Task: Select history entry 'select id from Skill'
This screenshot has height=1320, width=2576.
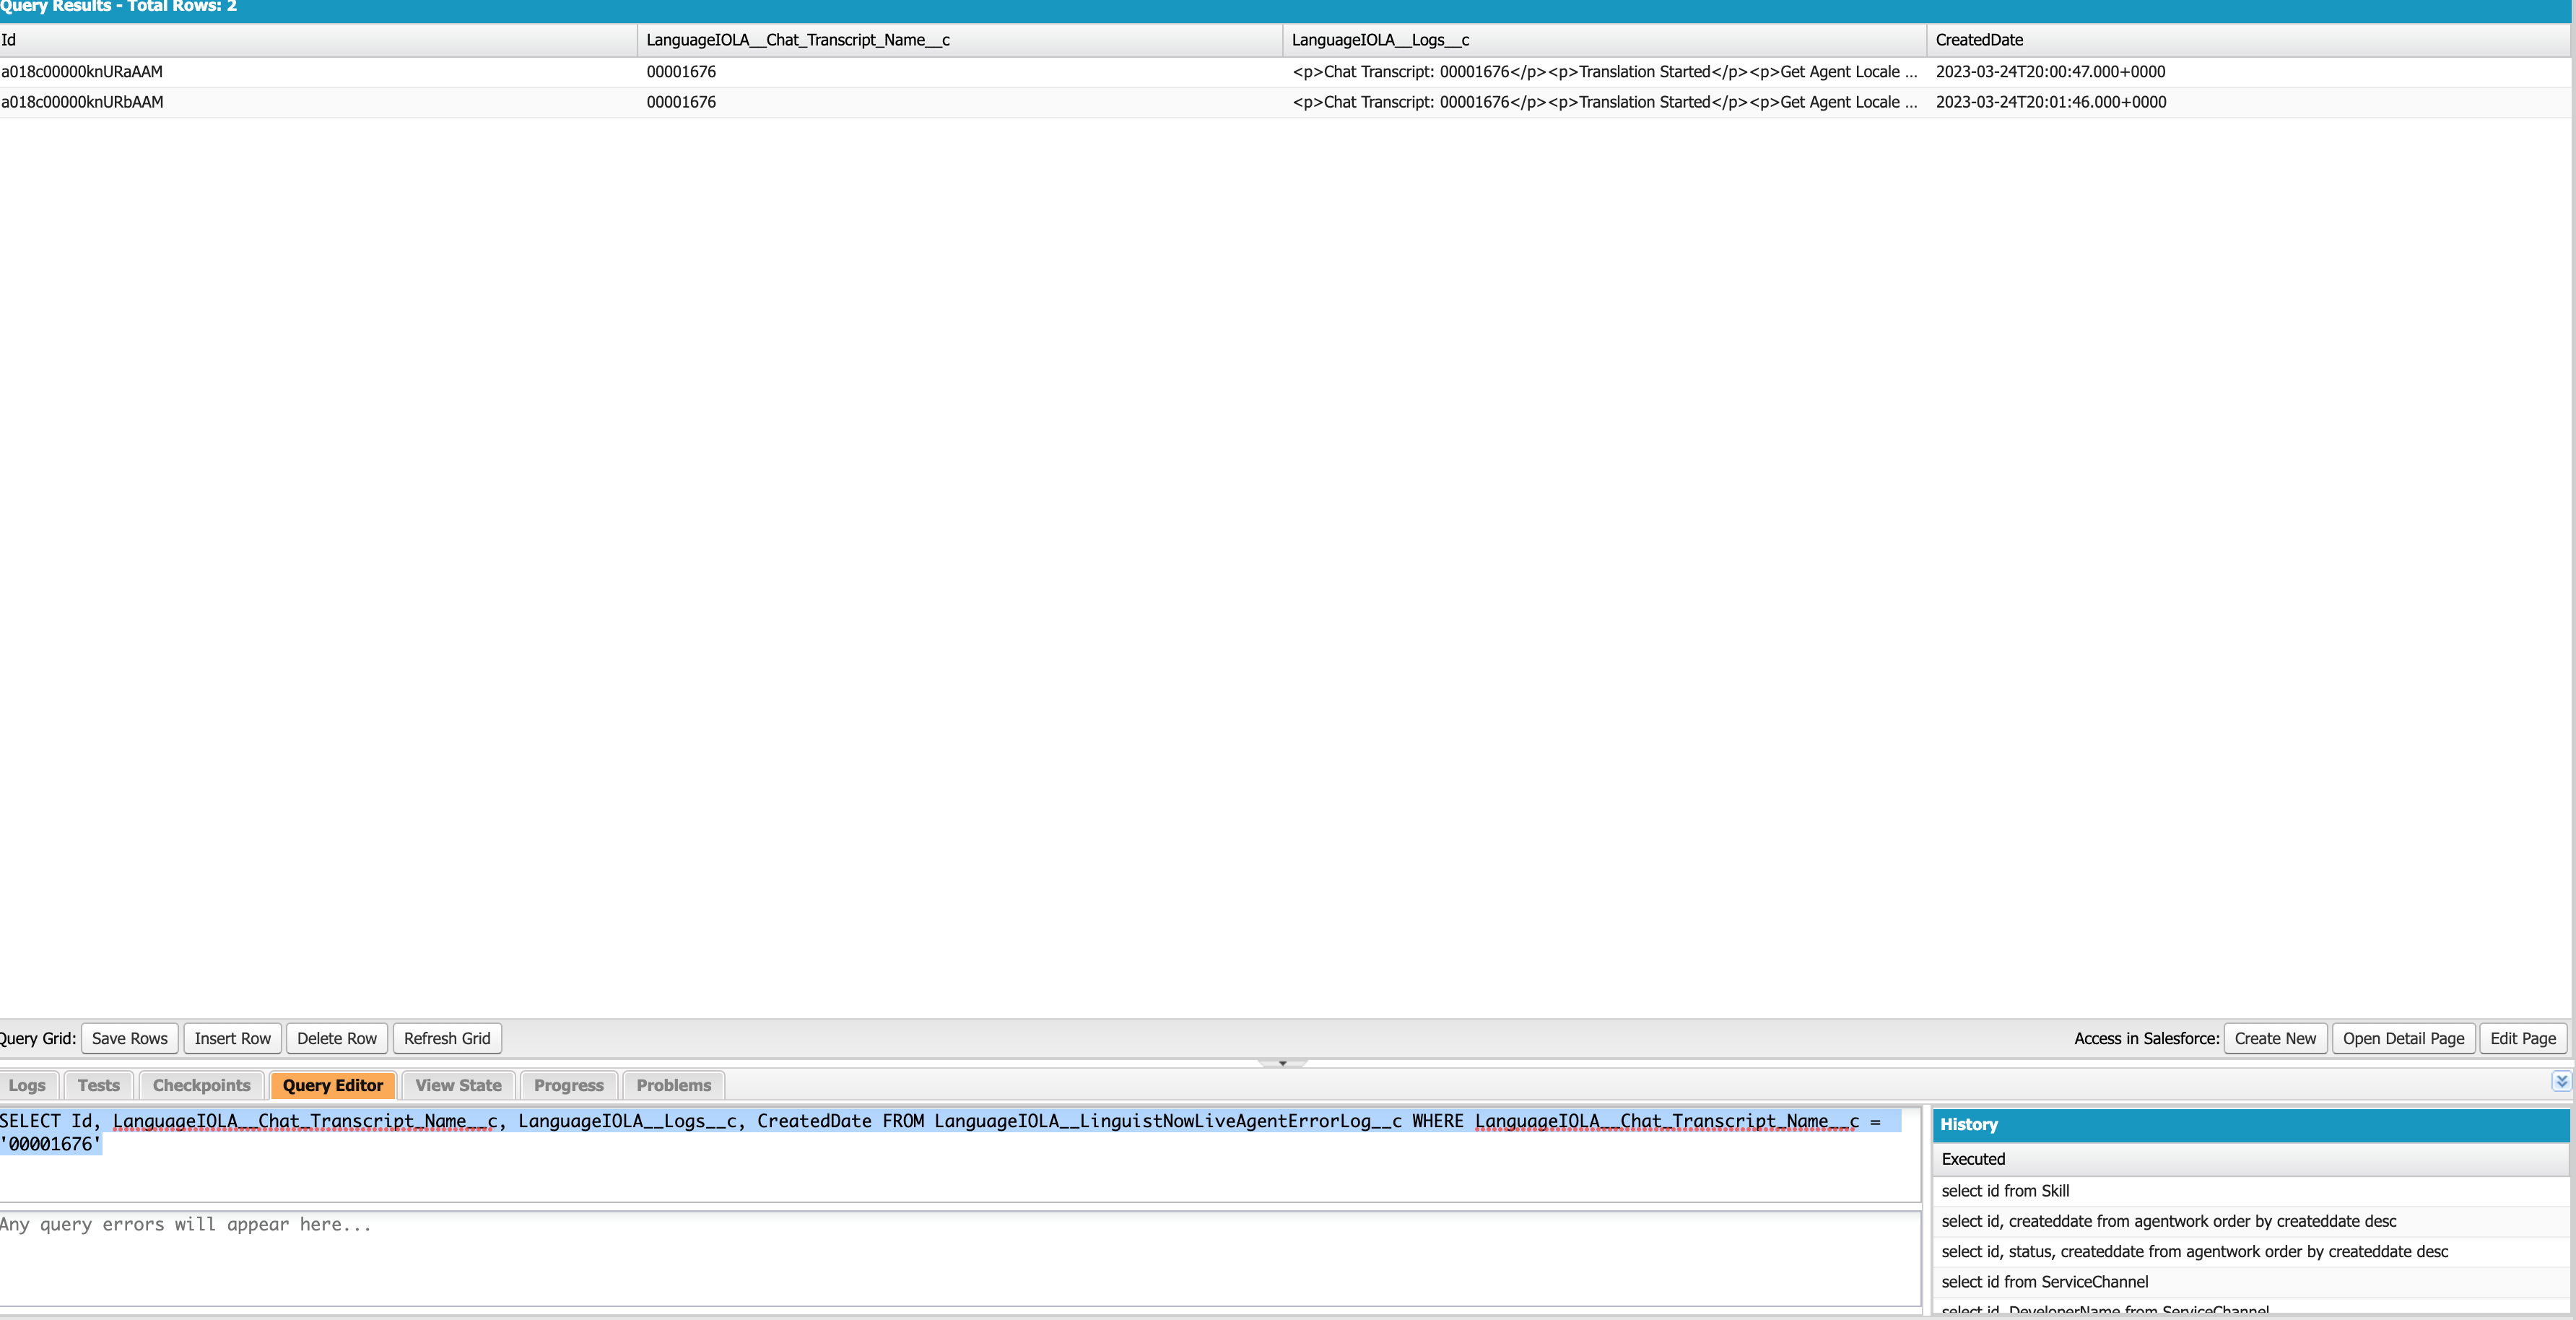Action: point(2251,1191)
